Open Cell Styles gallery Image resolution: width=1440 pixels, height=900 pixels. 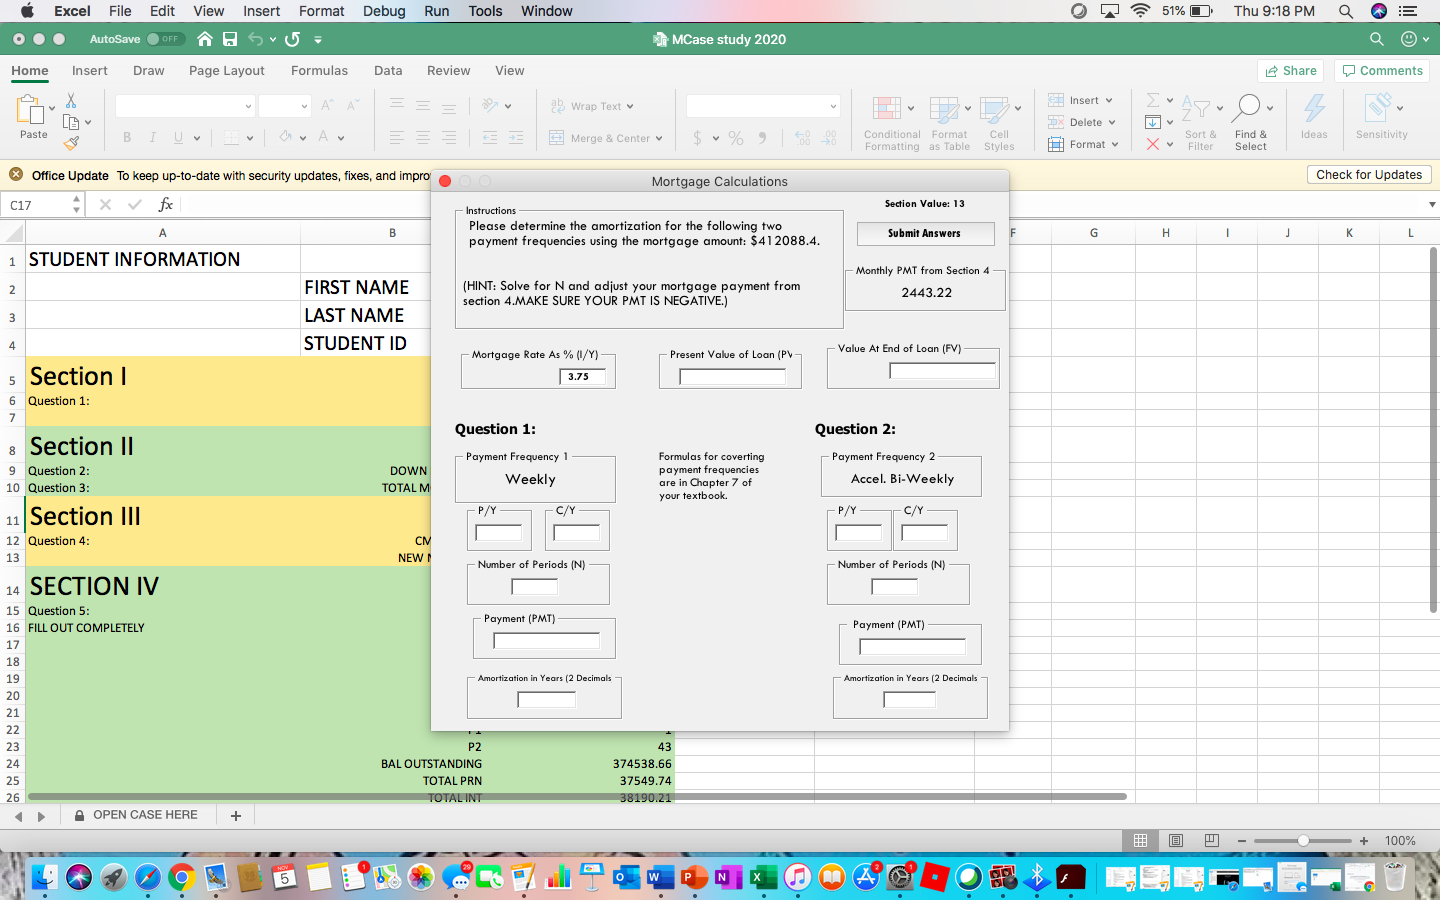(x=999, y=124)
